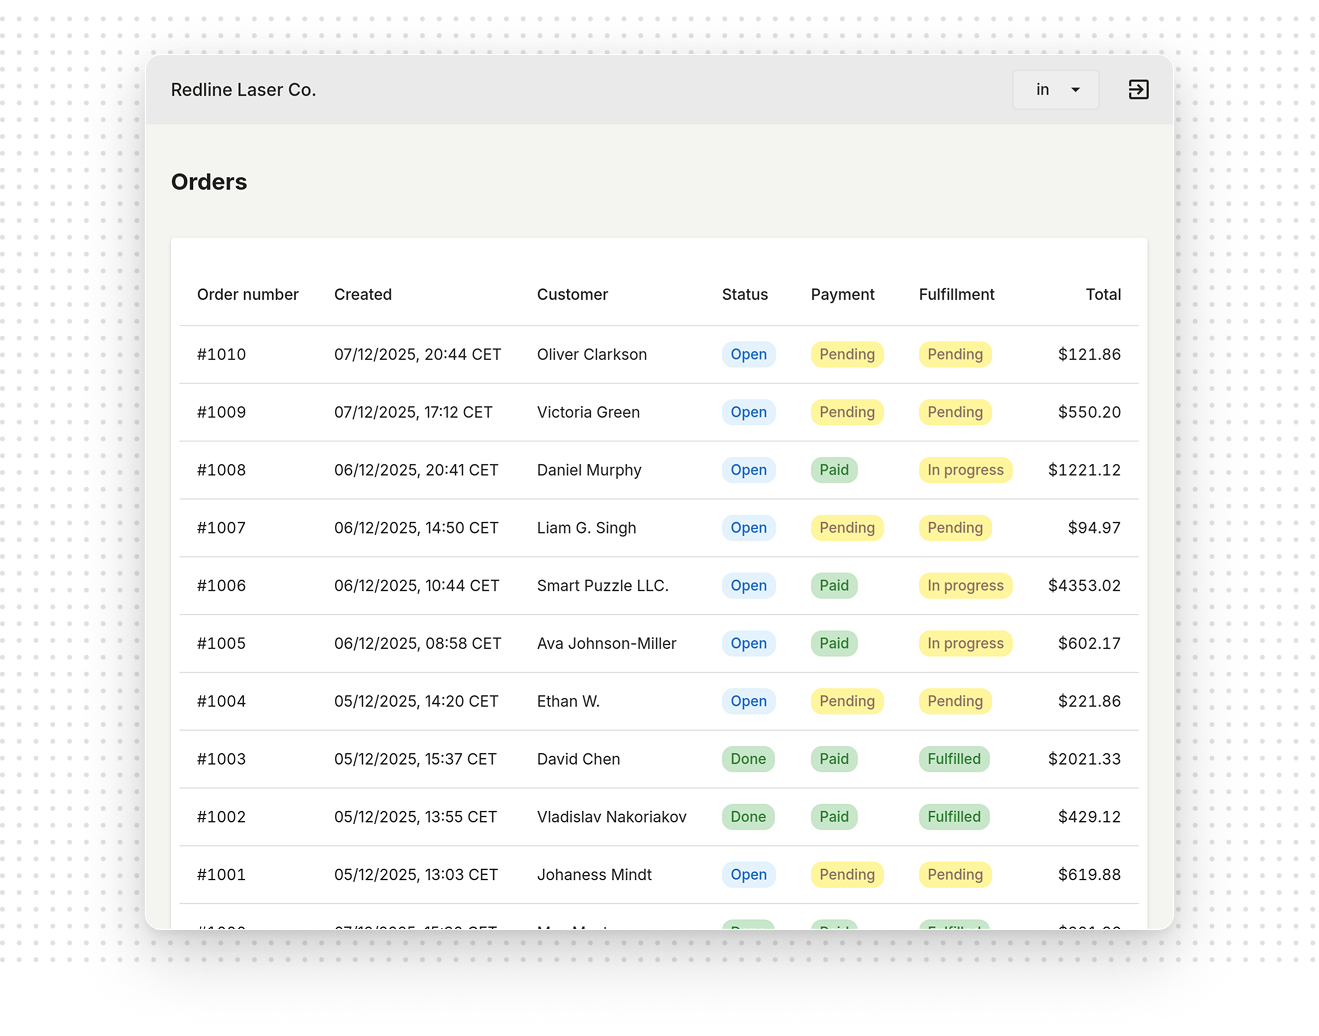This screenshot has width=1319, height=1036.
Task: Click the Paid badge on order #1006
Action: (833, 586)
